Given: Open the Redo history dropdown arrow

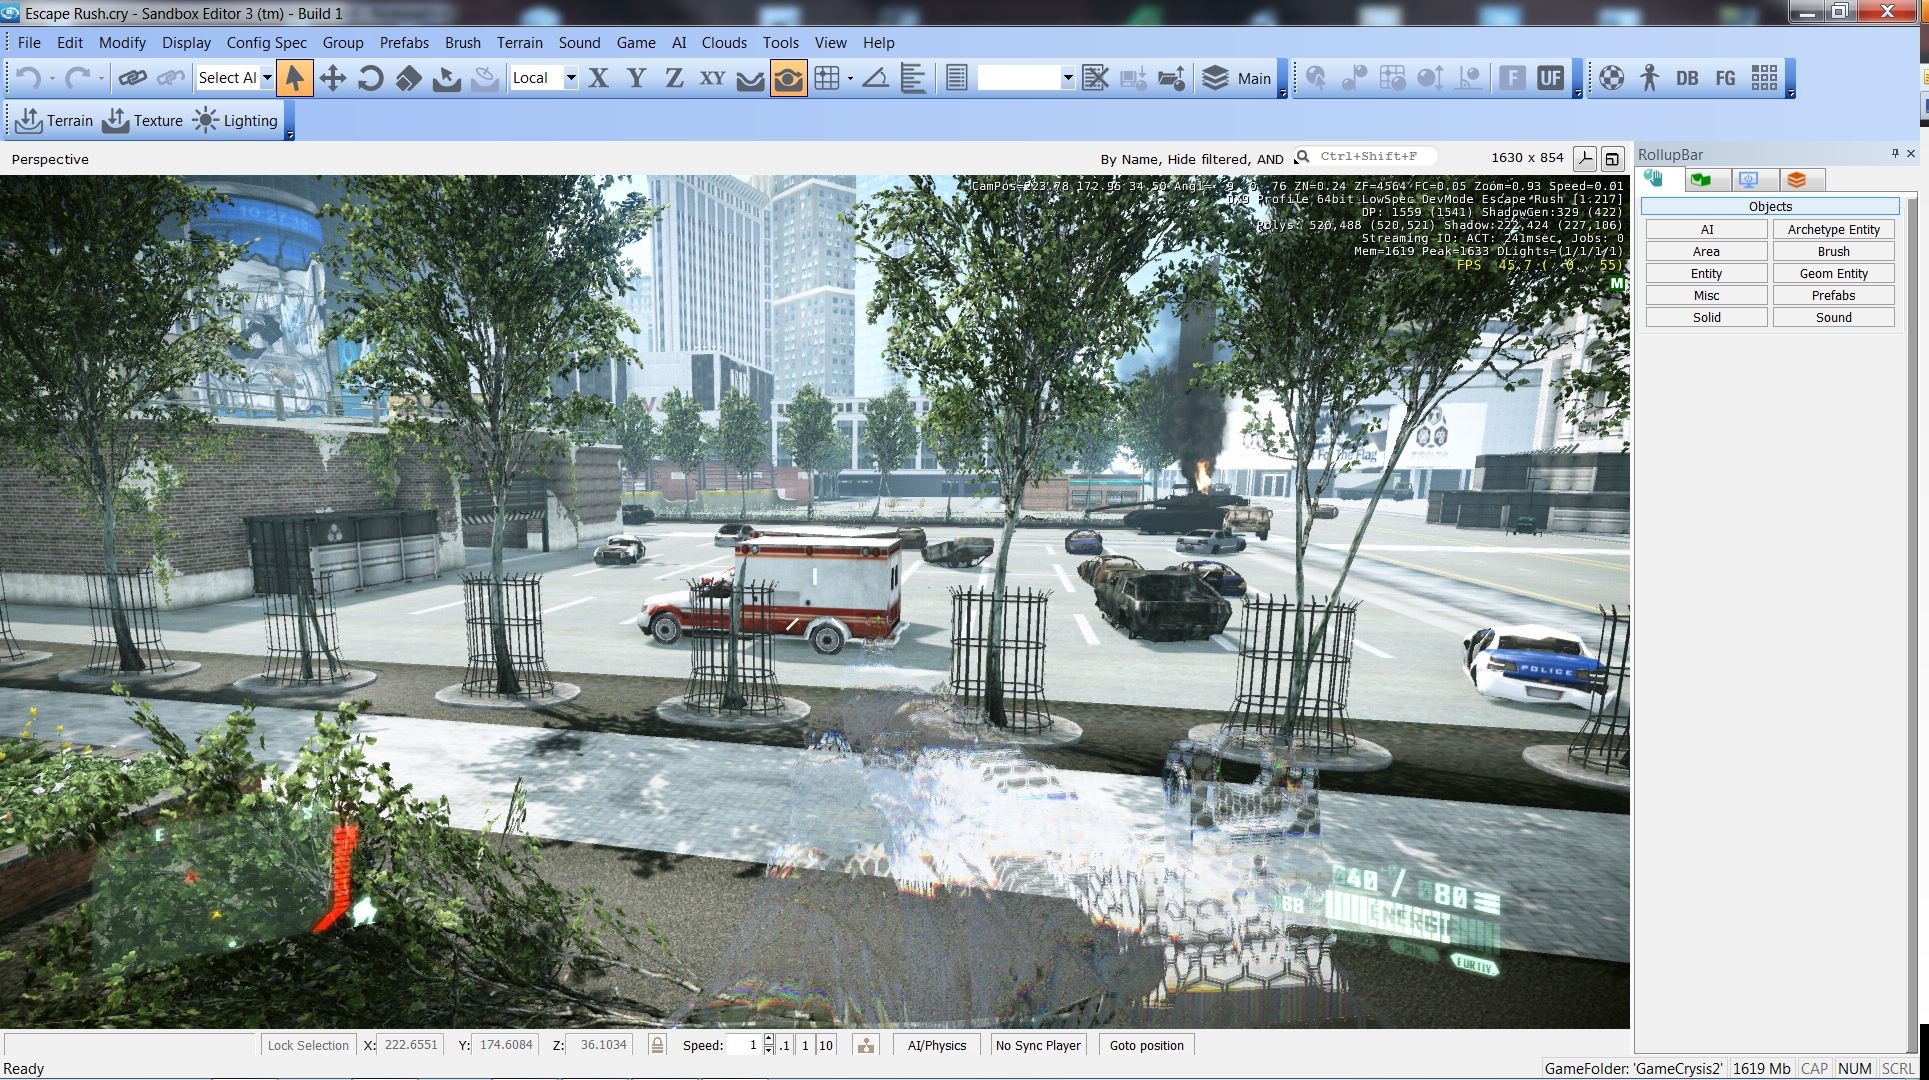Looking at the screenshot, I should [x=100, y=78].
